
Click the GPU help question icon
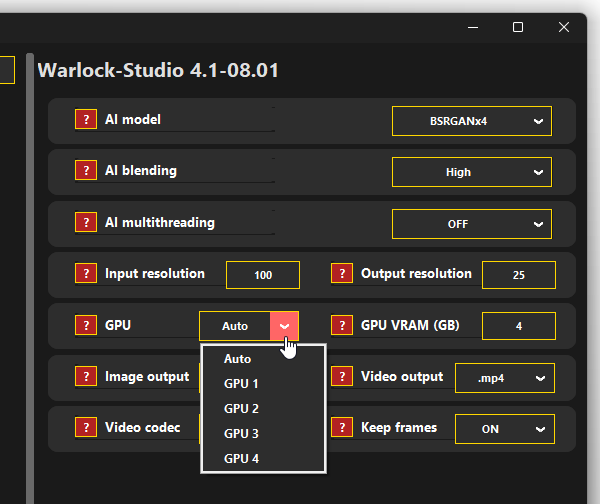click(x=86, y=325)
